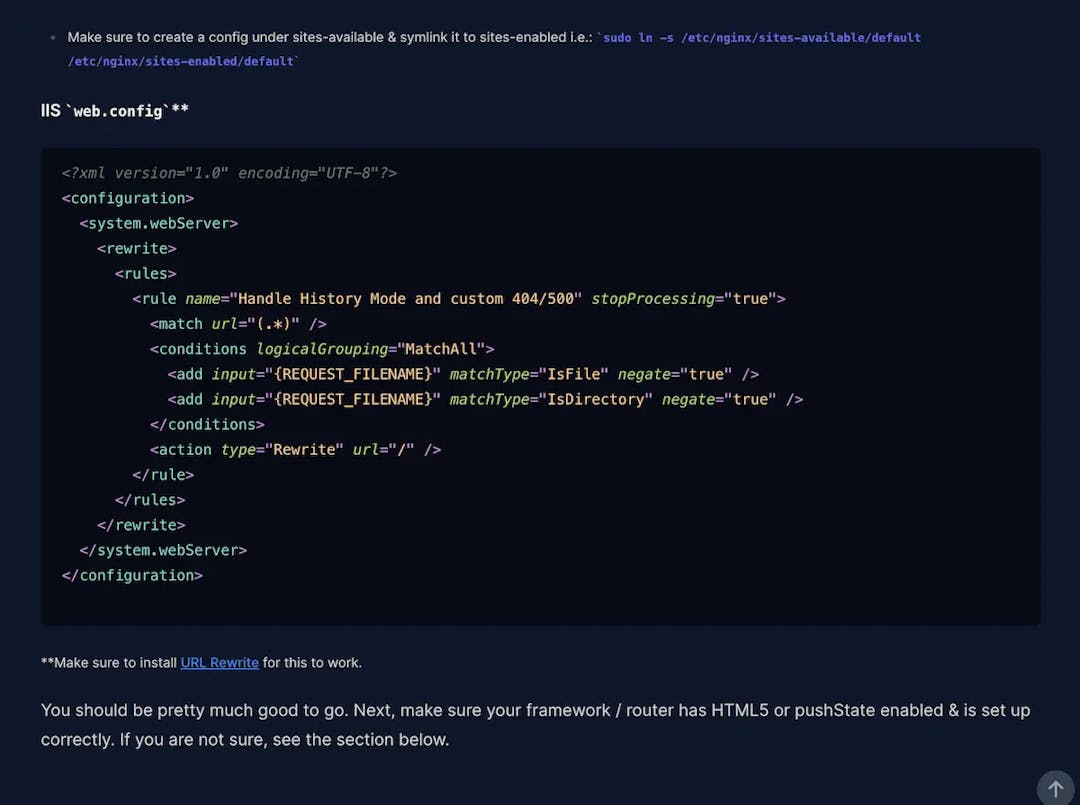Click the opening rewrite tag

(137, 248)
